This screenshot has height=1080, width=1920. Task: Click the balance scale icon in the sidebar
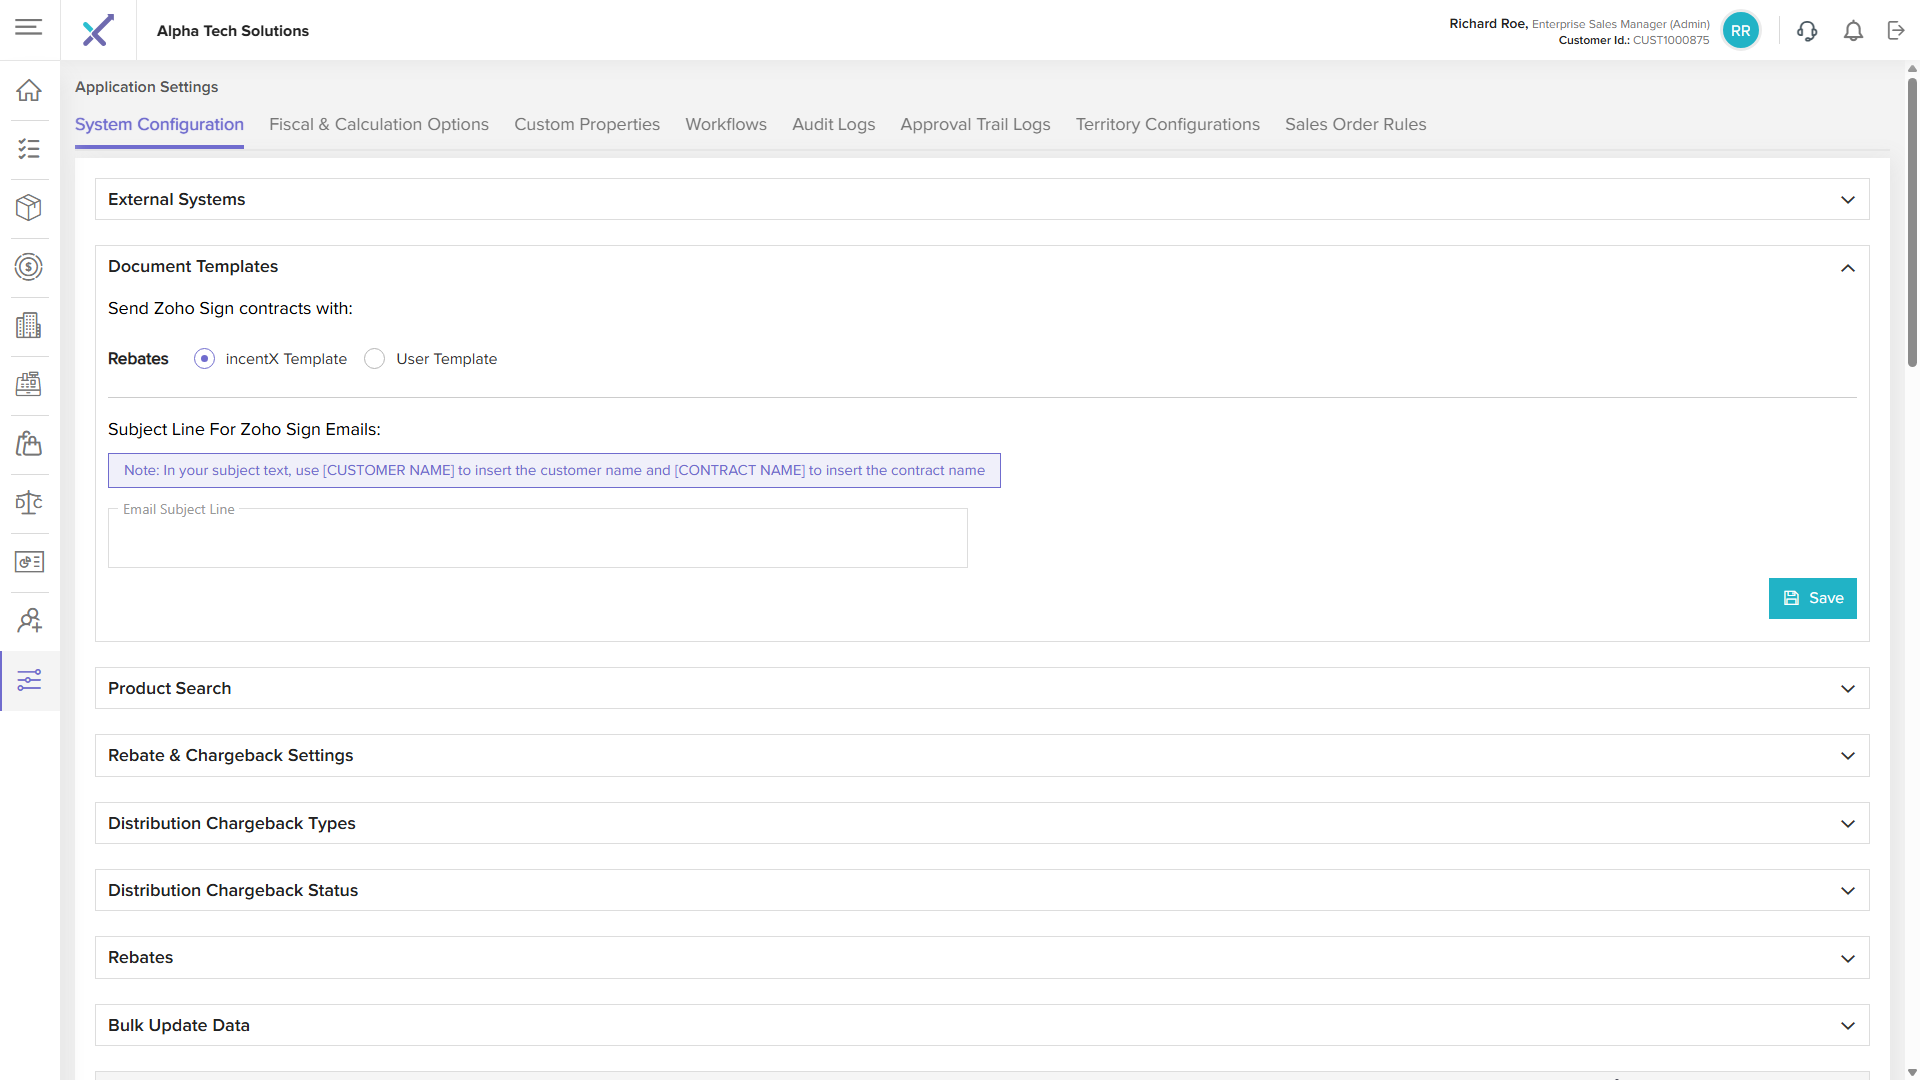[29, 502]
